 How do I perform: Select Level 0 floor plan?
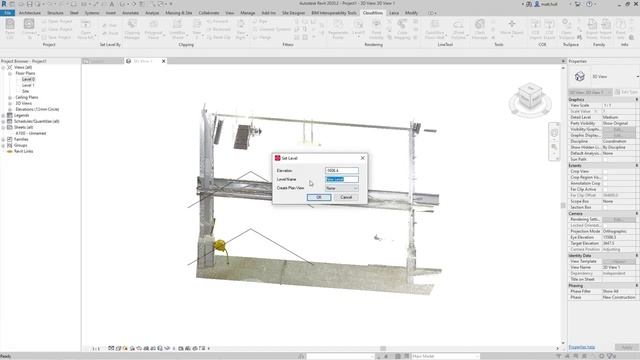pyautogui.click(x=28, y=79)
